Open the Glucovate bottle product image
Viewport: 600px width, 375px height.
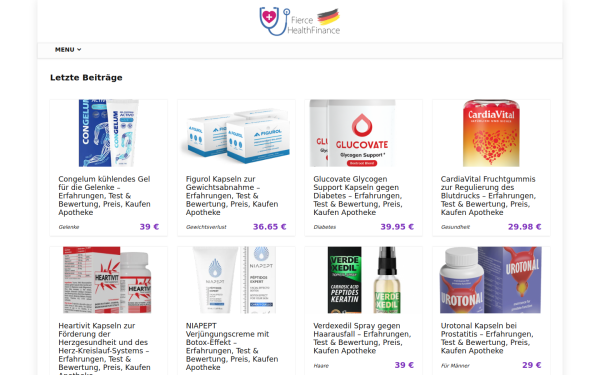(x=352, y=133)
